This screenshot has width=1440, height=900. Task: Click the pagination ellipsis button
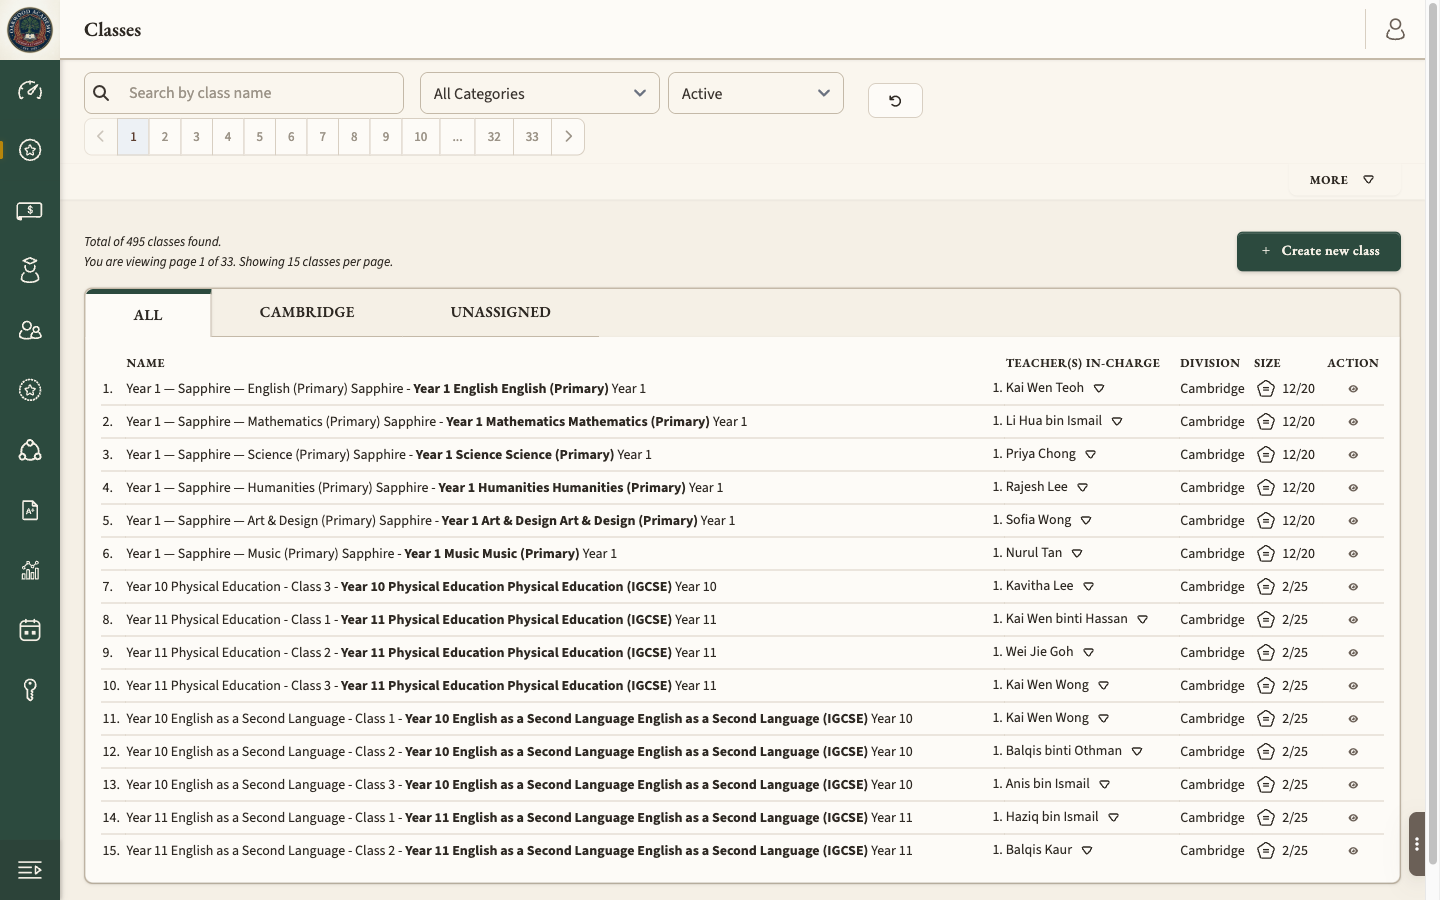(457, 137)
